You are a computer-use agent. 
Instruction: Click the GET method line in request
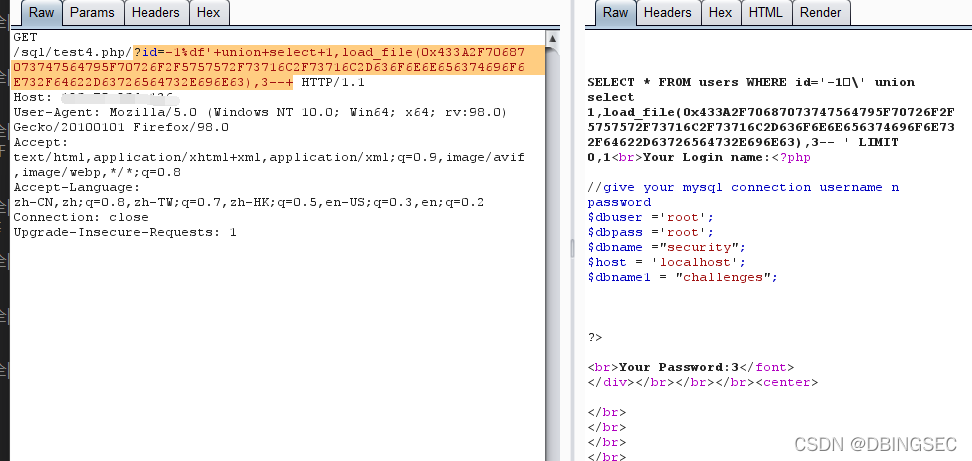click(25, 37)
